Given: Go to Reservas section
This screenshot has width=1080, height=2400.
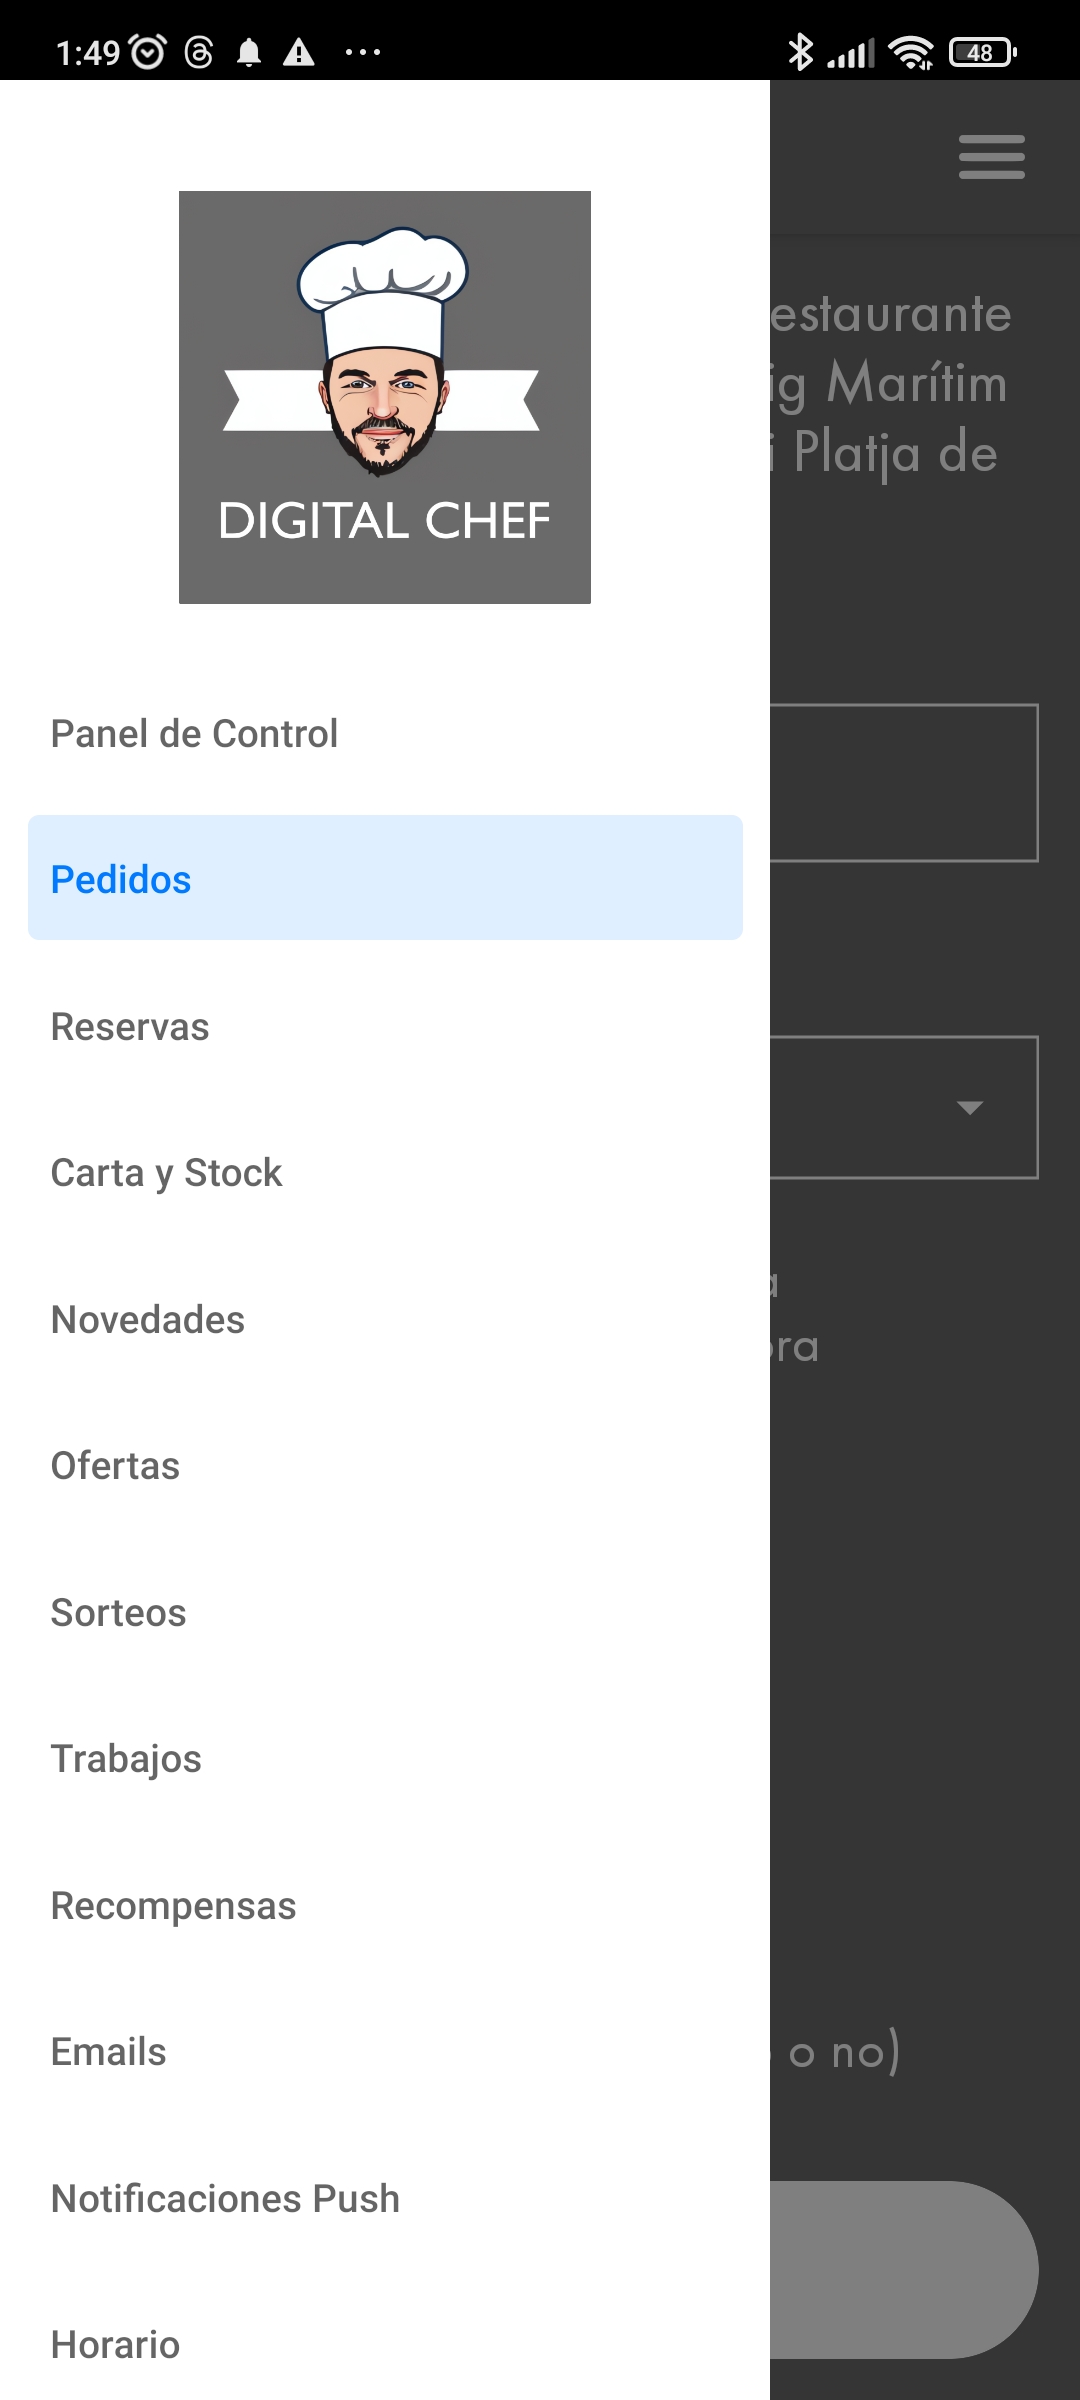Looking at the screenshot, I should (130, 1027).
